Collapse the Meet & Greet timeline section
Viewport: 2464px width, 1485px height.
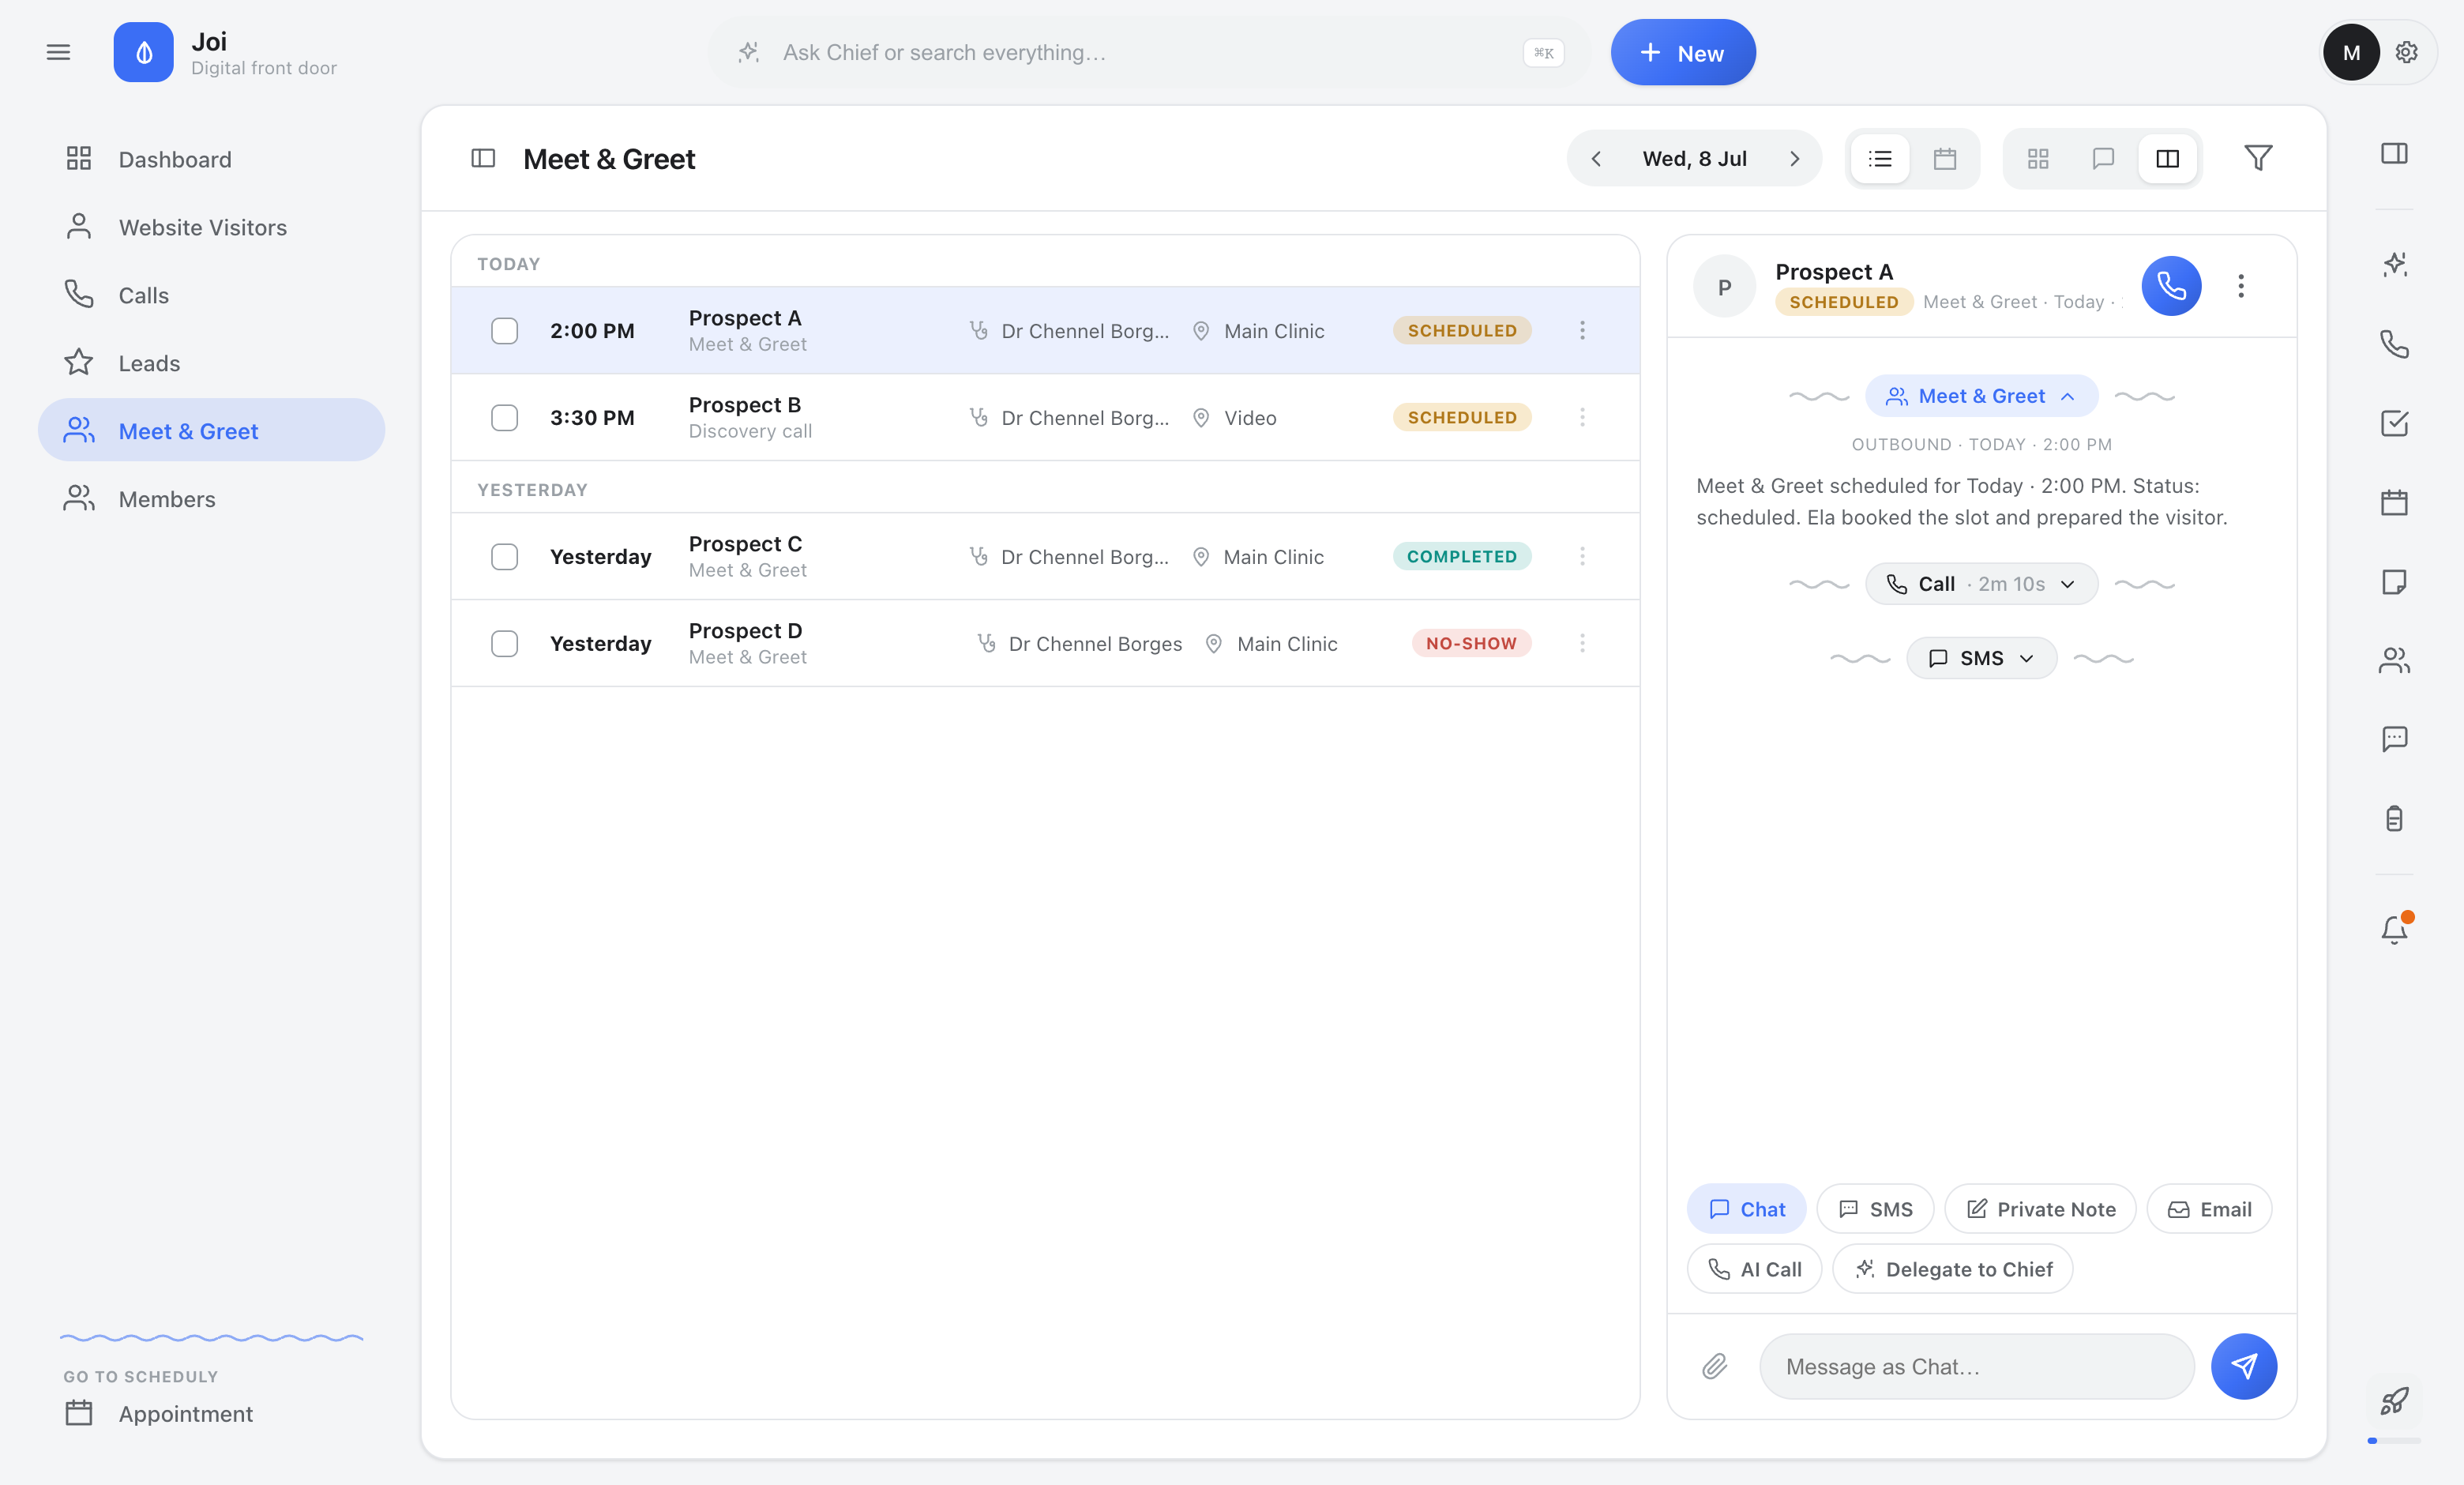(1981, 396)
